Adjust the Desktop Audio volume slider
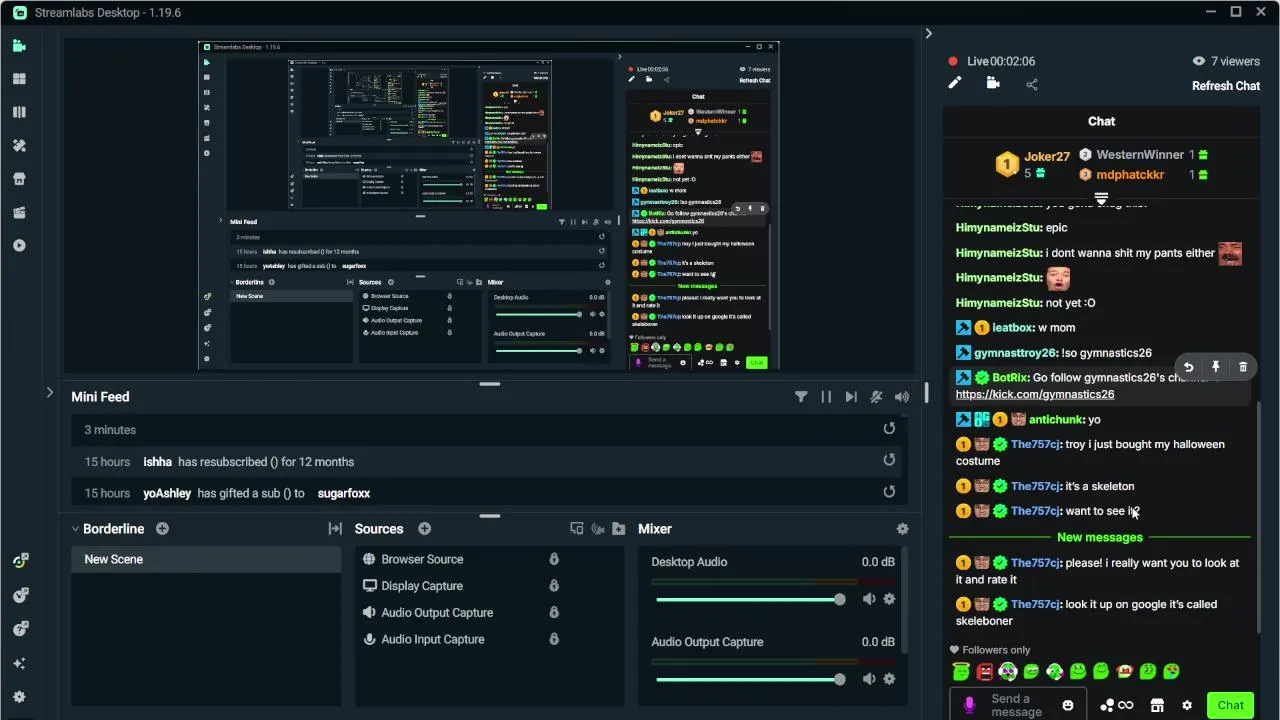 [x=750, y=599]
